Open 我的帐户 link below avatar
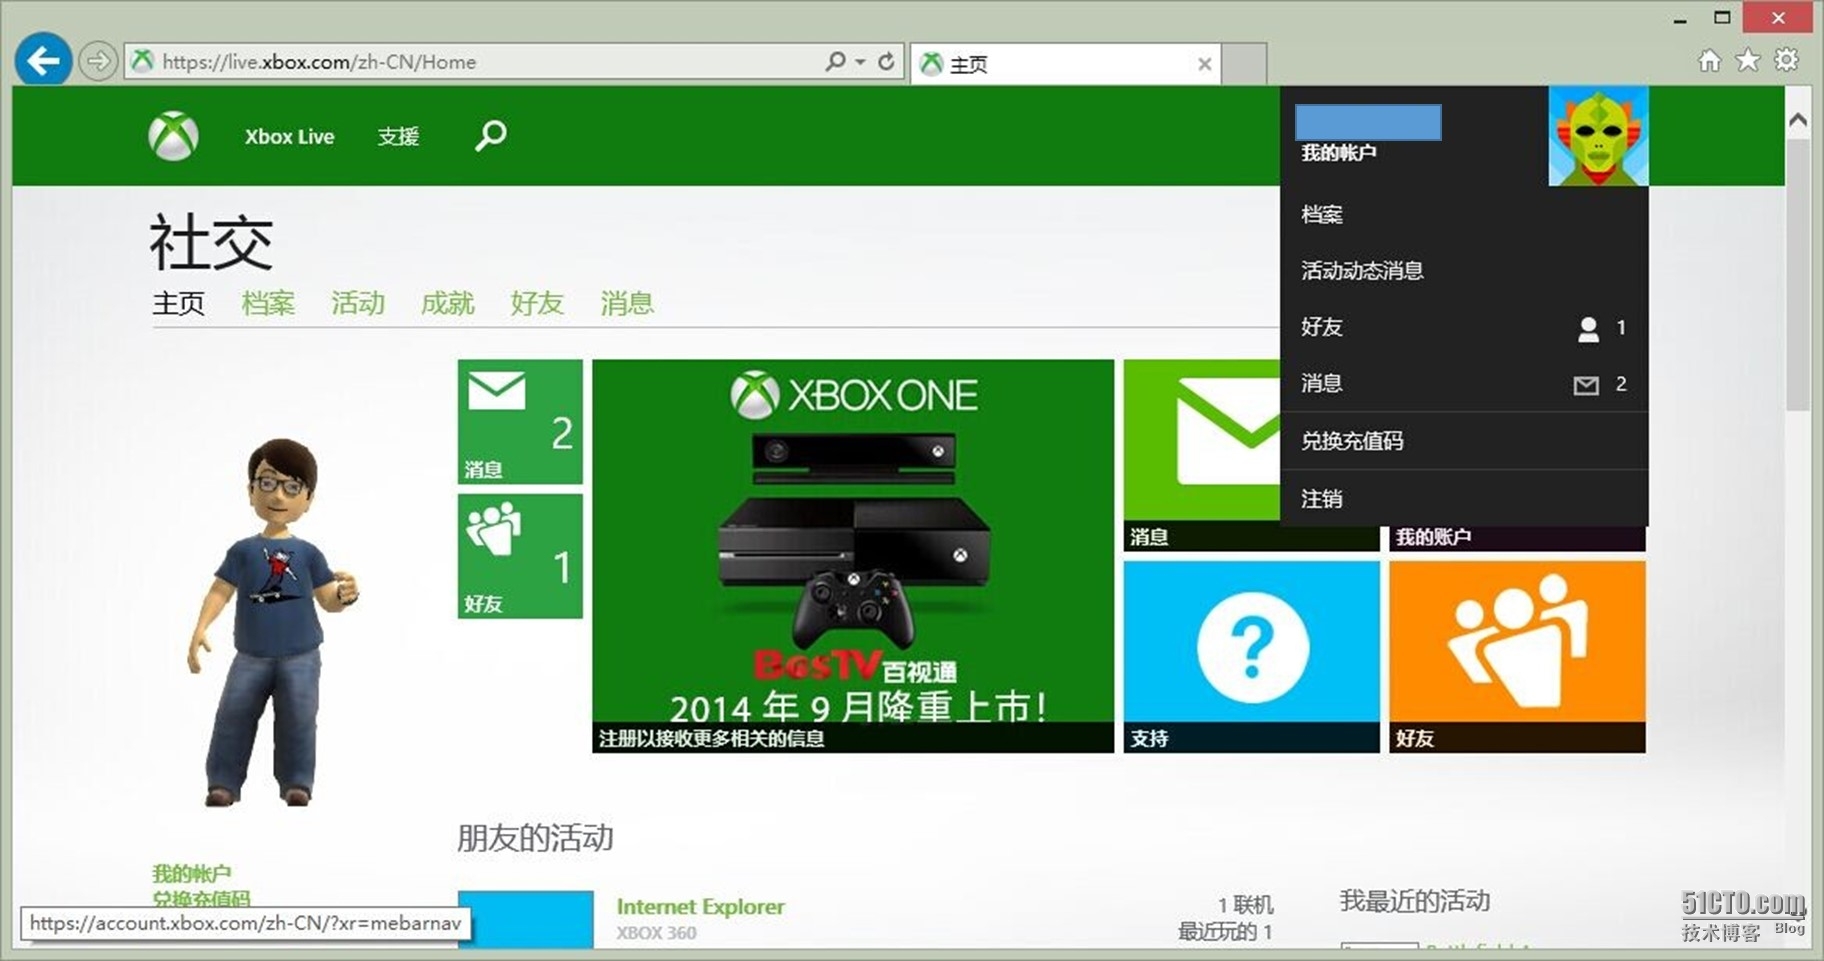The height and width of the screenshot is (961, 1824). 192,873
